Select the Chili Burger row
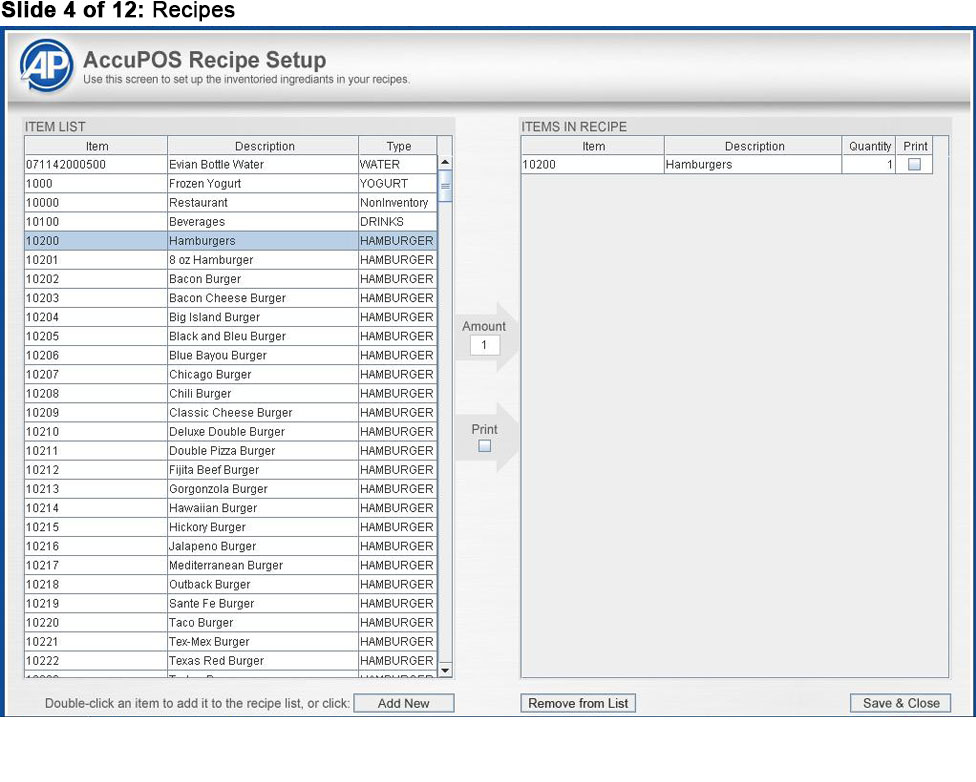This screenshot has width=976, height=782. coord(231,393)
